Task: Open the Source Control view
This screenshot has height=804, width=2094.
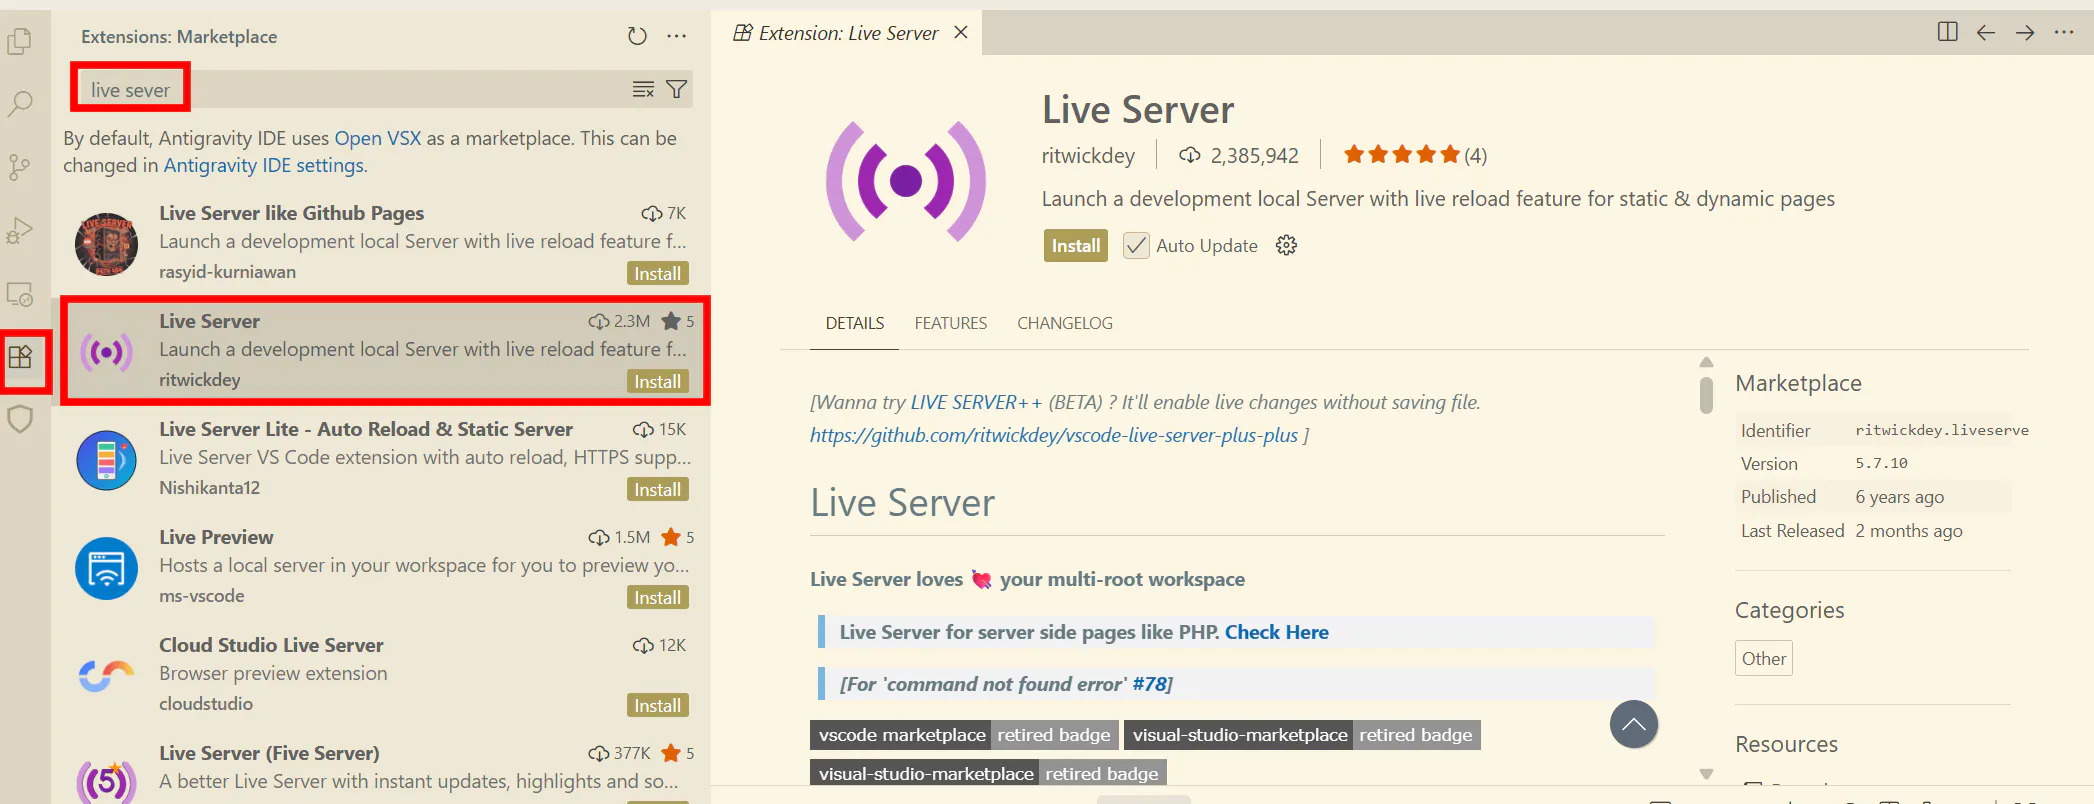Action: pos(20,167)
